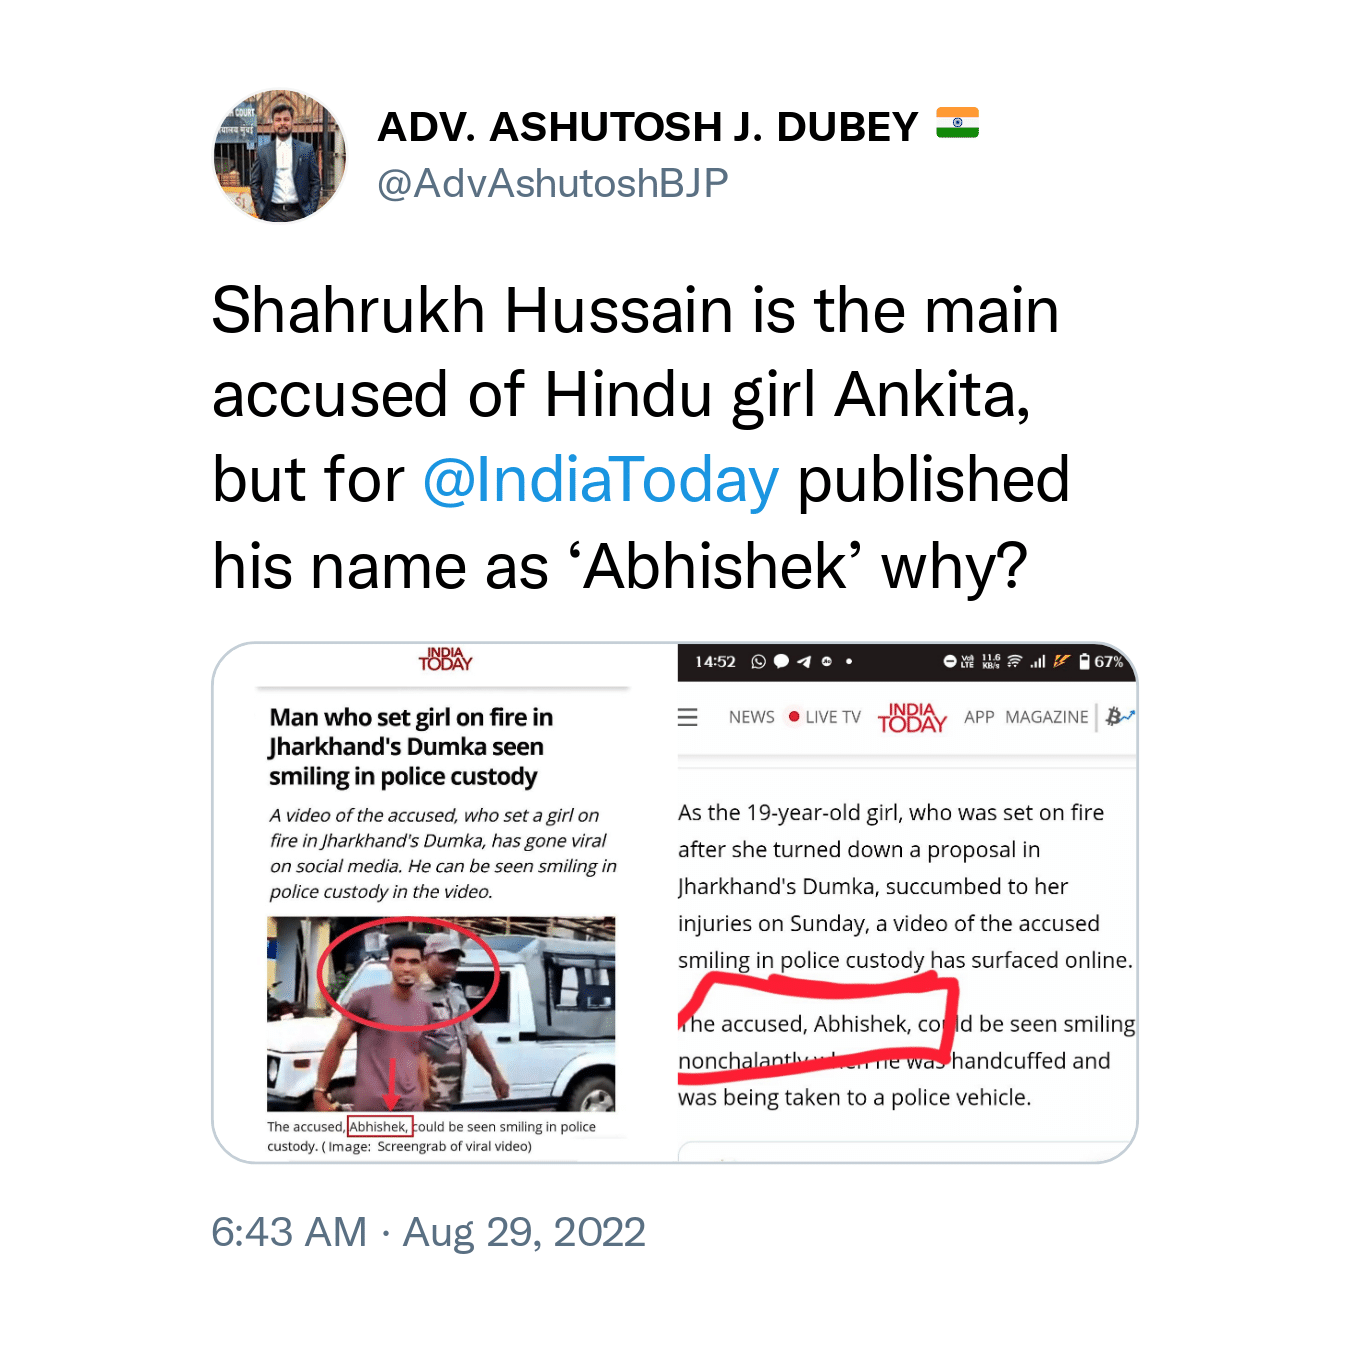Click the ADV. ASHUTOSH J. DUBEY display name

coord(647,127)
